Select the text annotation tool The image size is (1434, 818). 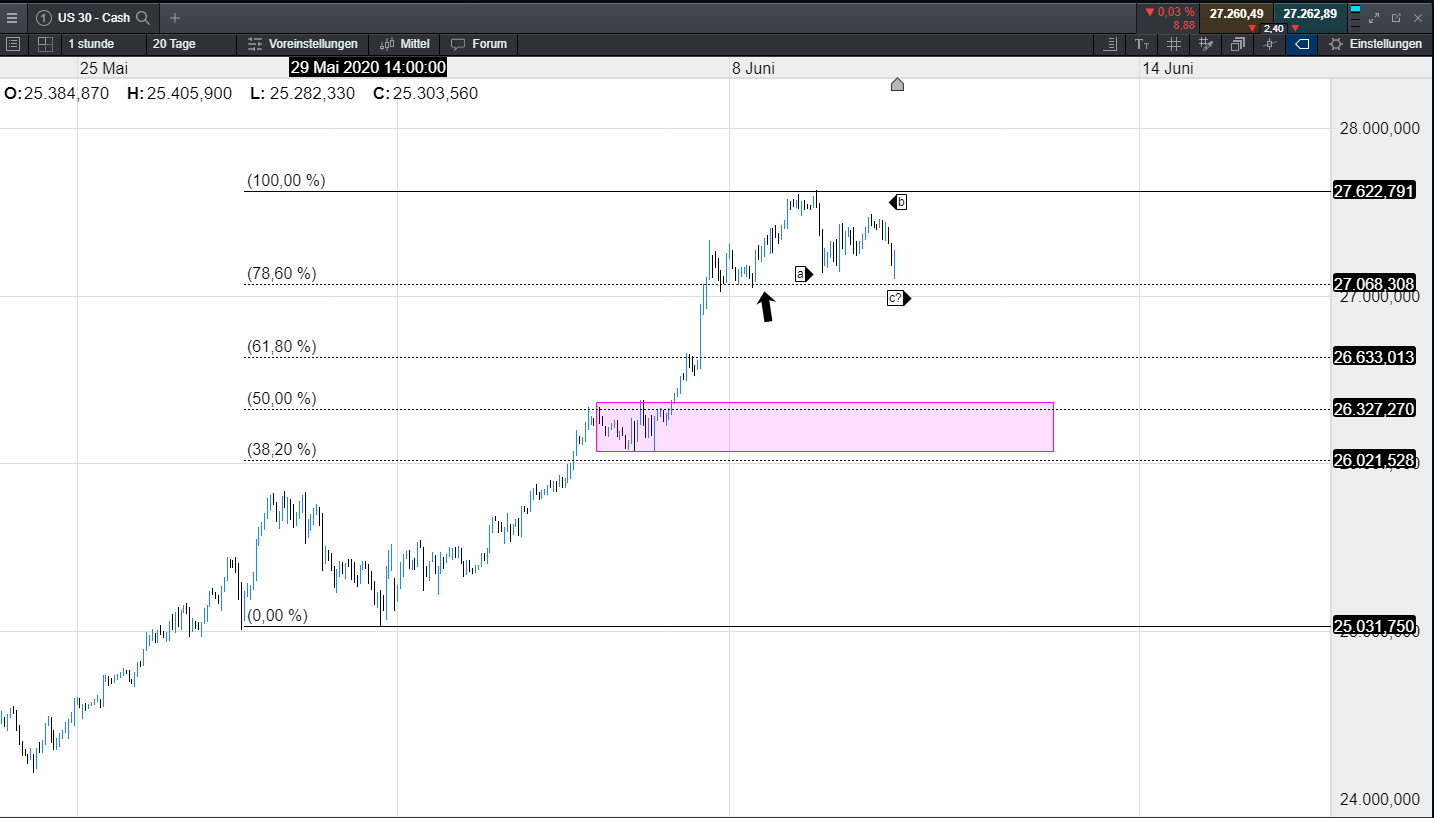coord(1142,44)
